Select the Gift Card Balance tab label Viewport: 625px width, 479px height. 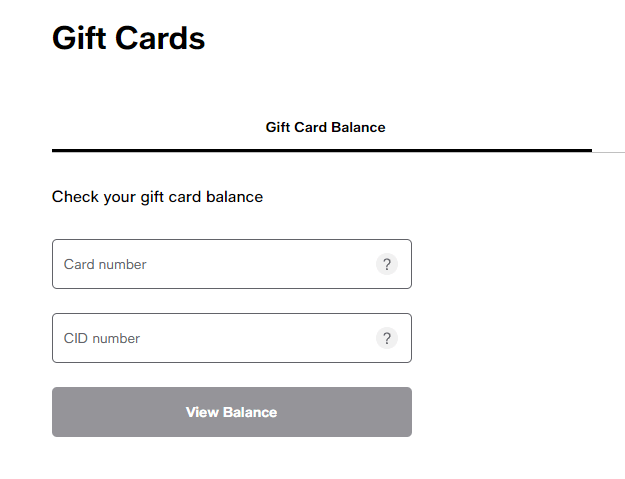point(325,128)
